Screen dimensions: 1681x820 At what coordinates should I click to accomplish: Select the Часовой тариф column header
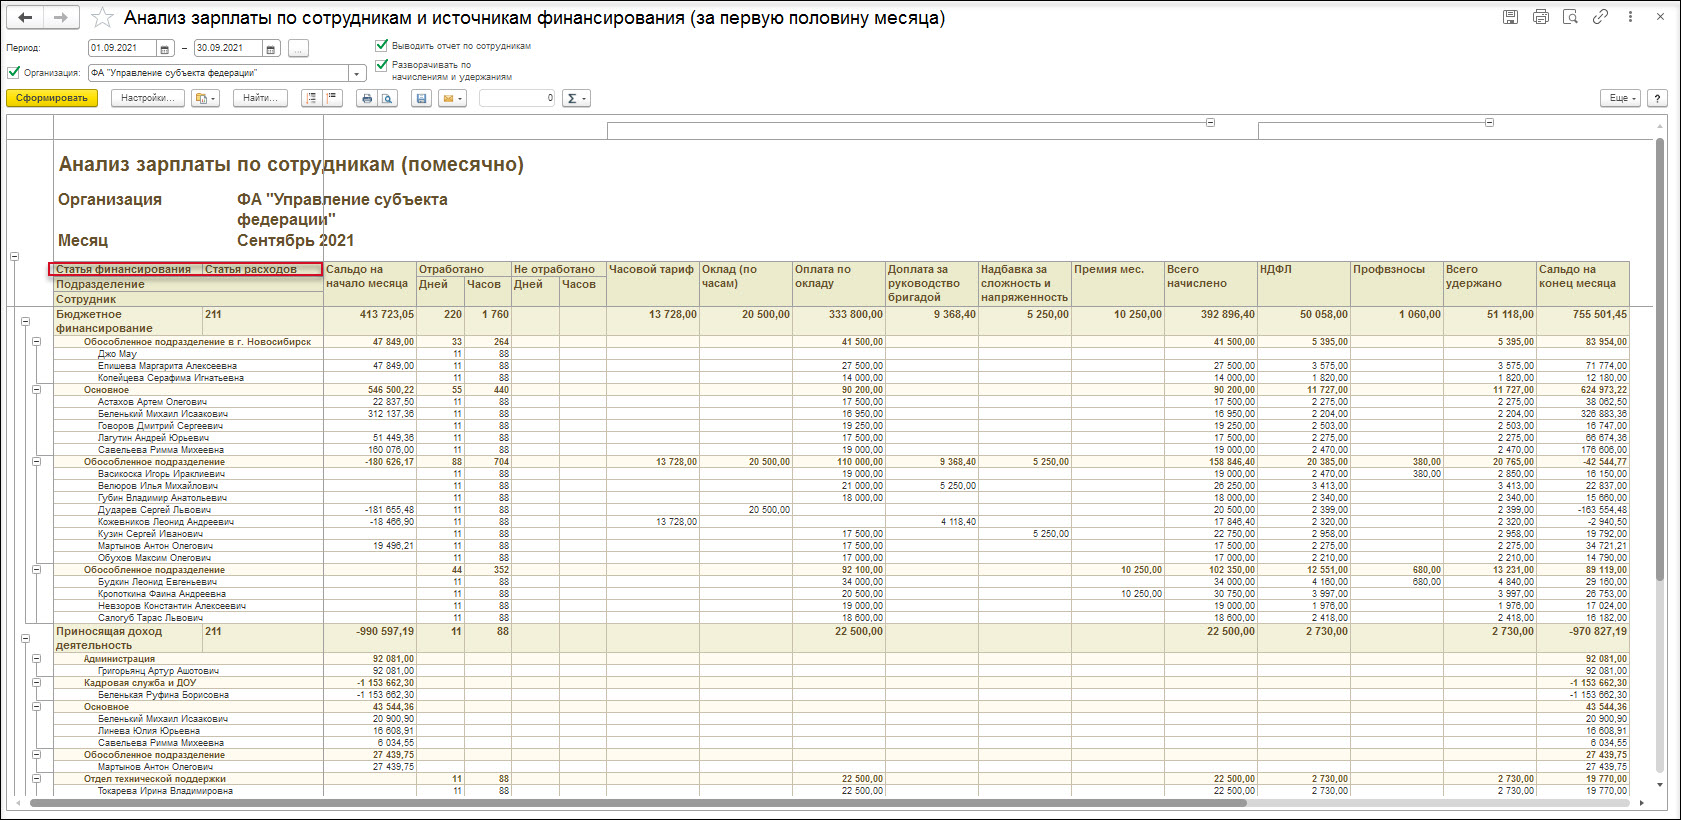[x=653, y=283]
